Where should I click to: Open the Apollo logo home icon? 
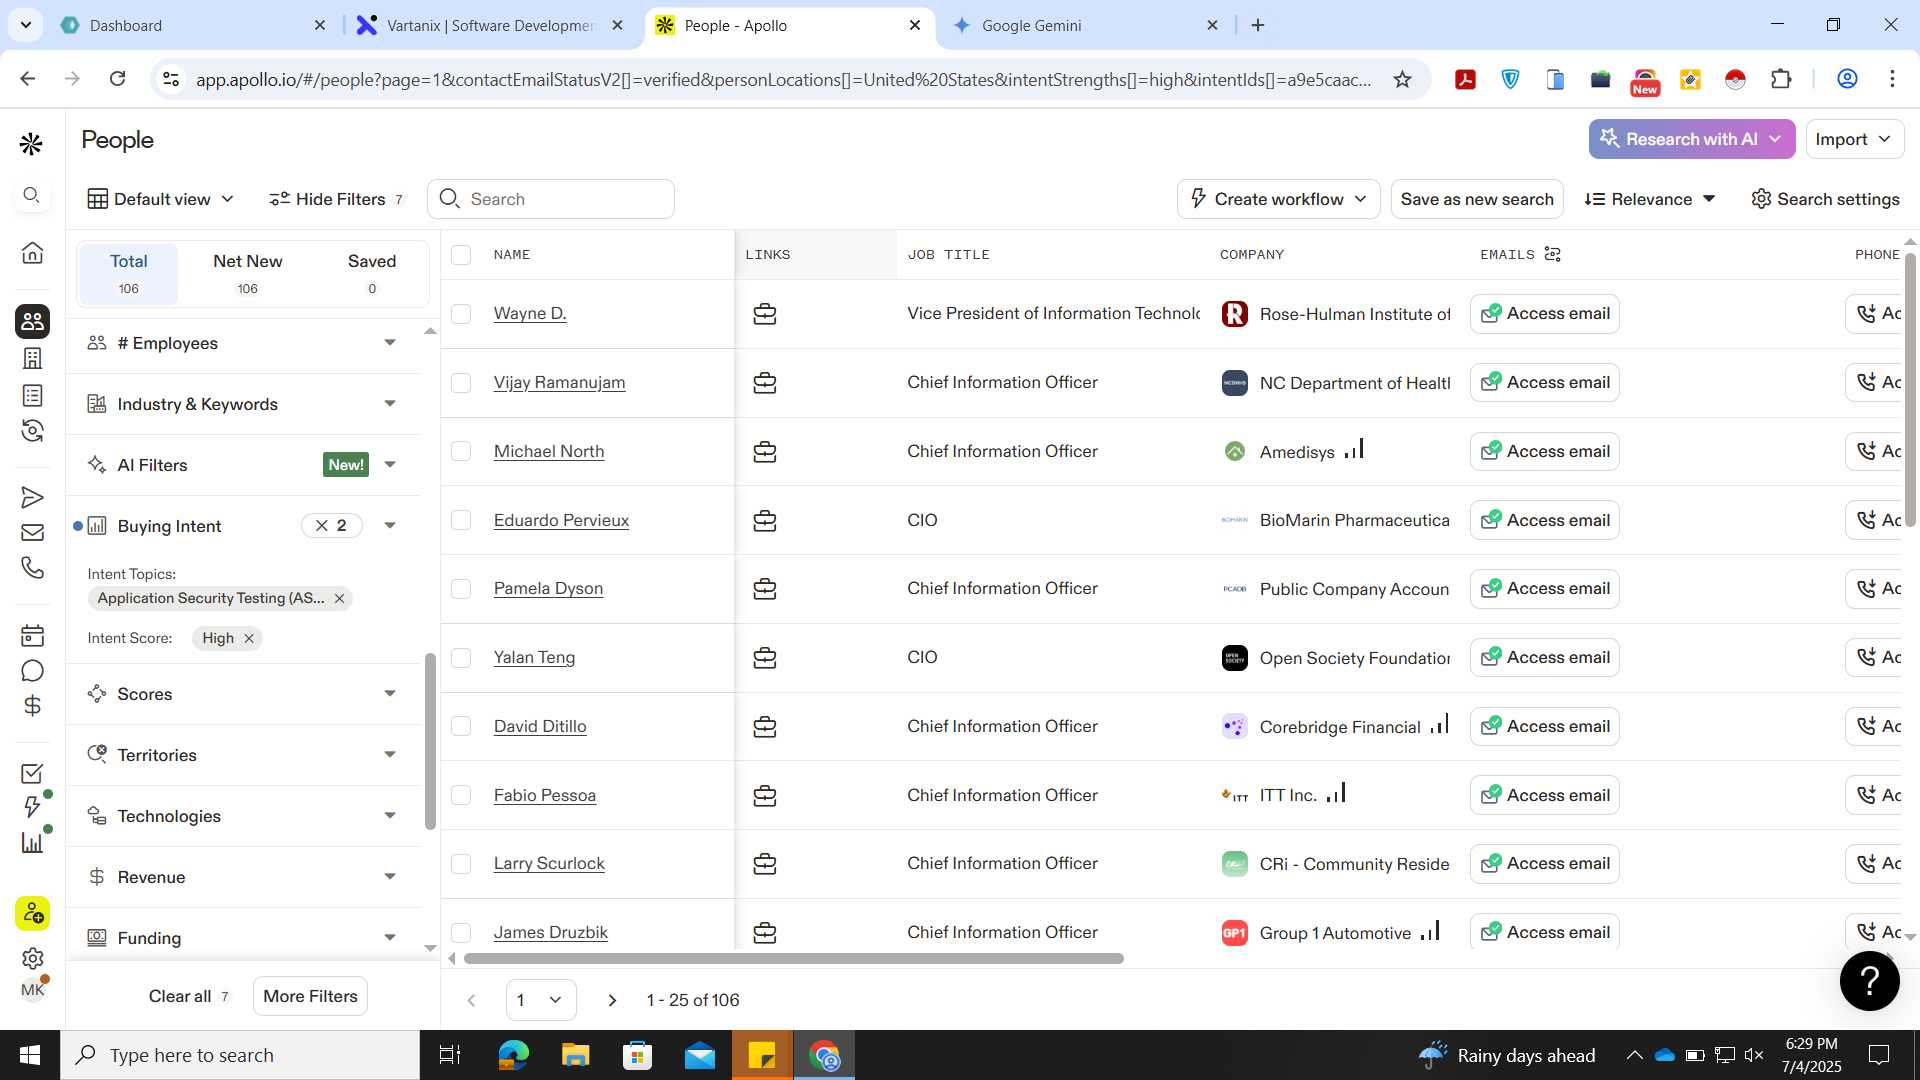point(32,144)
